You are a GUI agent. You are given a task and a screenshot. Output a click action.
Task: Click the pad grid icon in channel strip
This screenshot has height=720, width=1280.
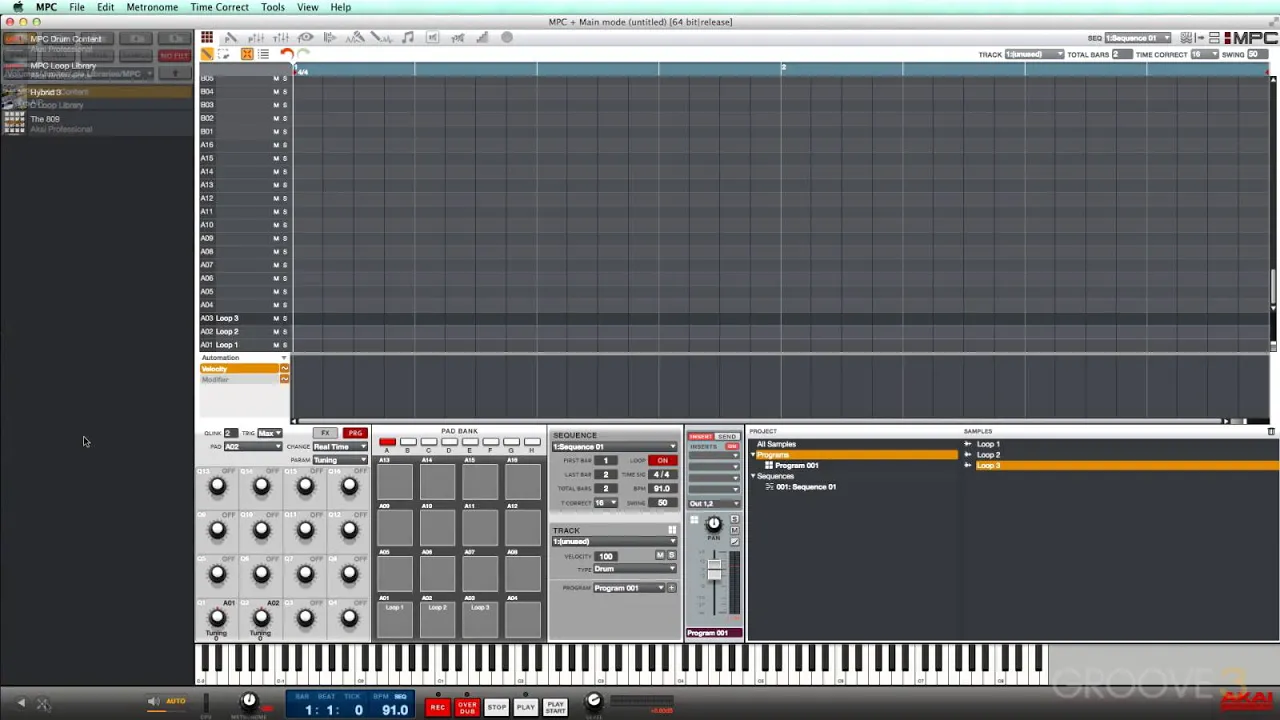[694, 520]
